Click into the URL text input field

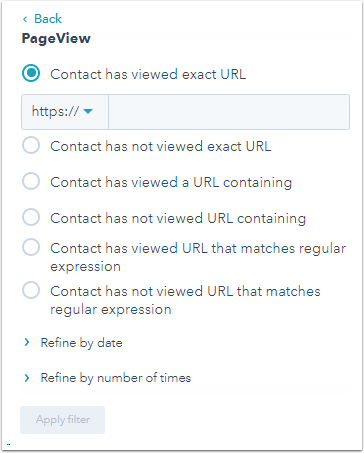pyautogui.click(x=229, y=112)
